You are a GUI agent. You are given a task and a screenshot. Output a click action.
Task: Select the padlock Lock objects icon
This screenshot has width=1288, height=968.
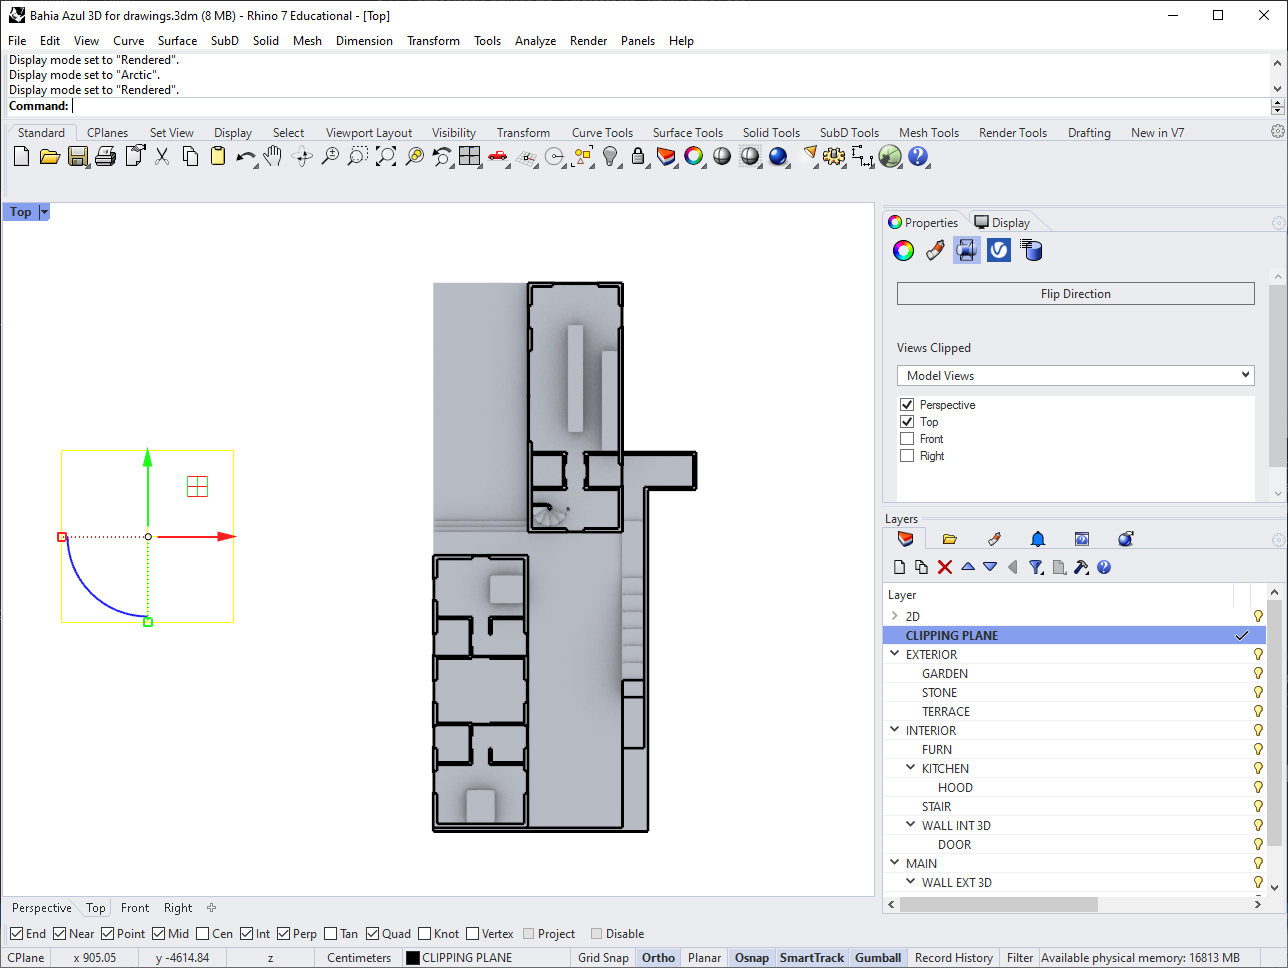638,156
